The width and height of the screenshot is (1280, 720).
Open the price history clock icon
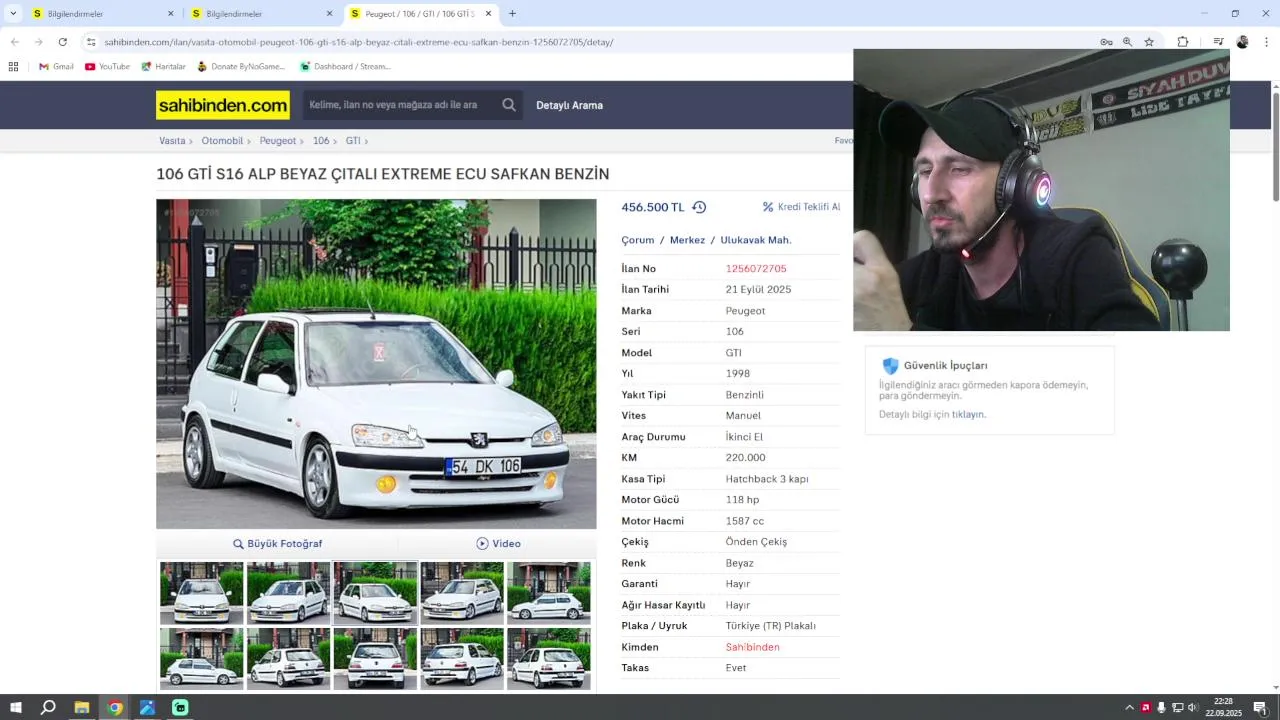point(699,207)
